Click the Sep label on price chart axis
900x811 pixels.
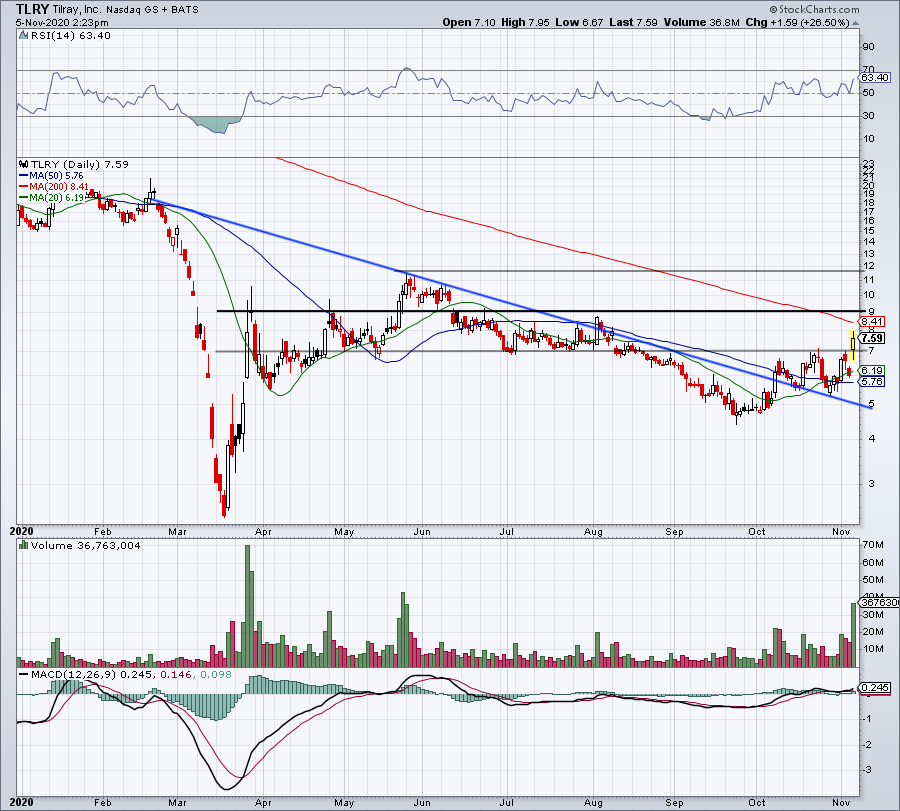[674, 531]
